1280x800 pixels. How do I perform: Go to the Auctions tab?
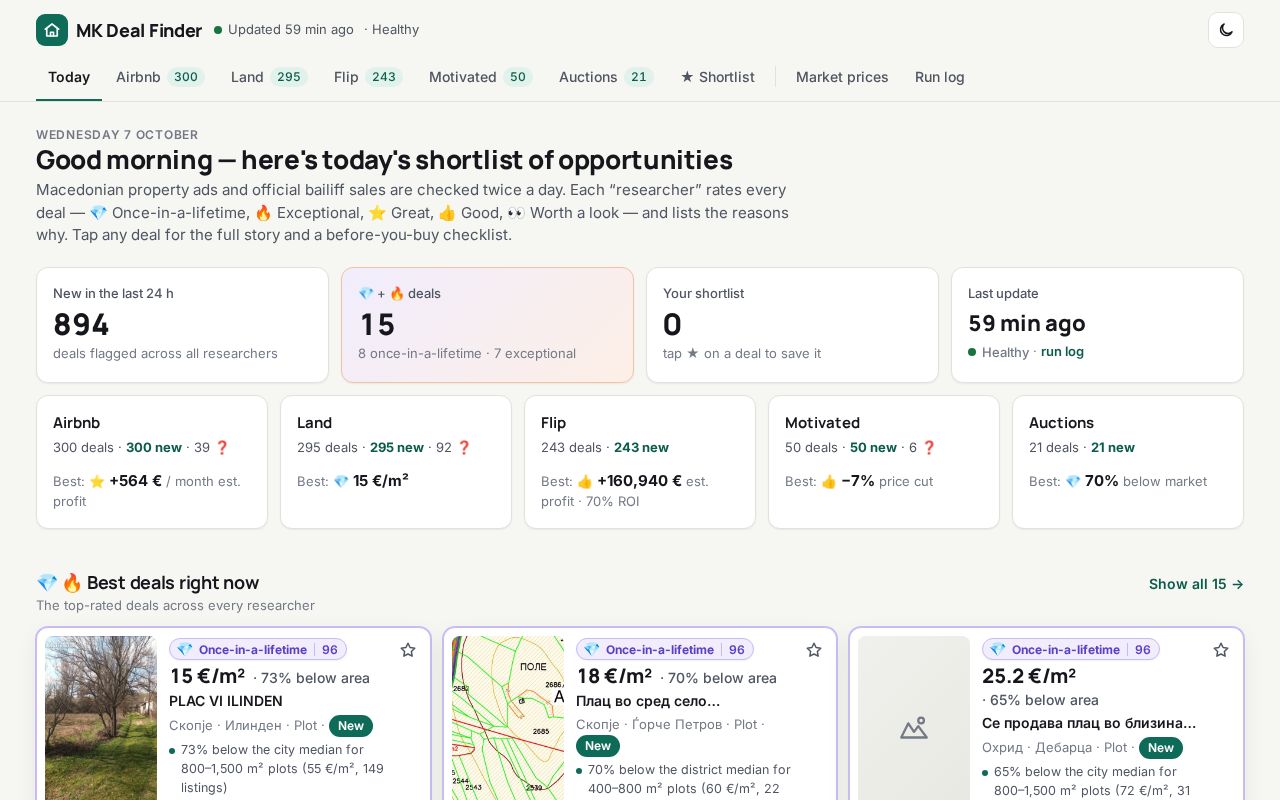coord(606,77)
